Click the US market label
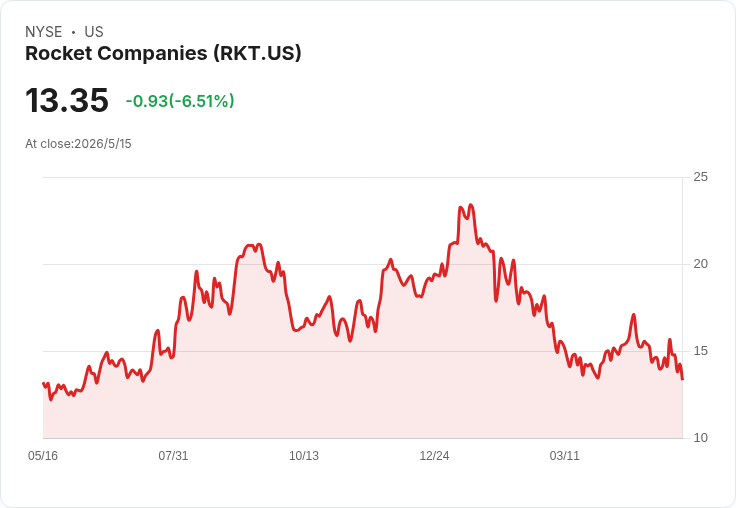Viewport: 736px width, 508px height. point(94,32)
